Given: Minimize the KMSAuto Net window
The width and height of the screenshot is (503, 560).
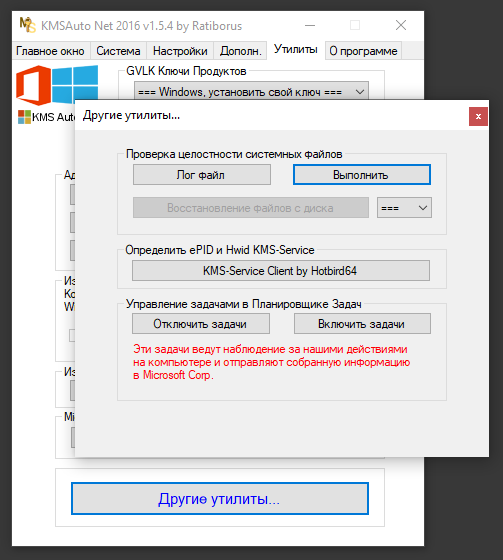Looking at the screenshot, I should coord(310,25).
